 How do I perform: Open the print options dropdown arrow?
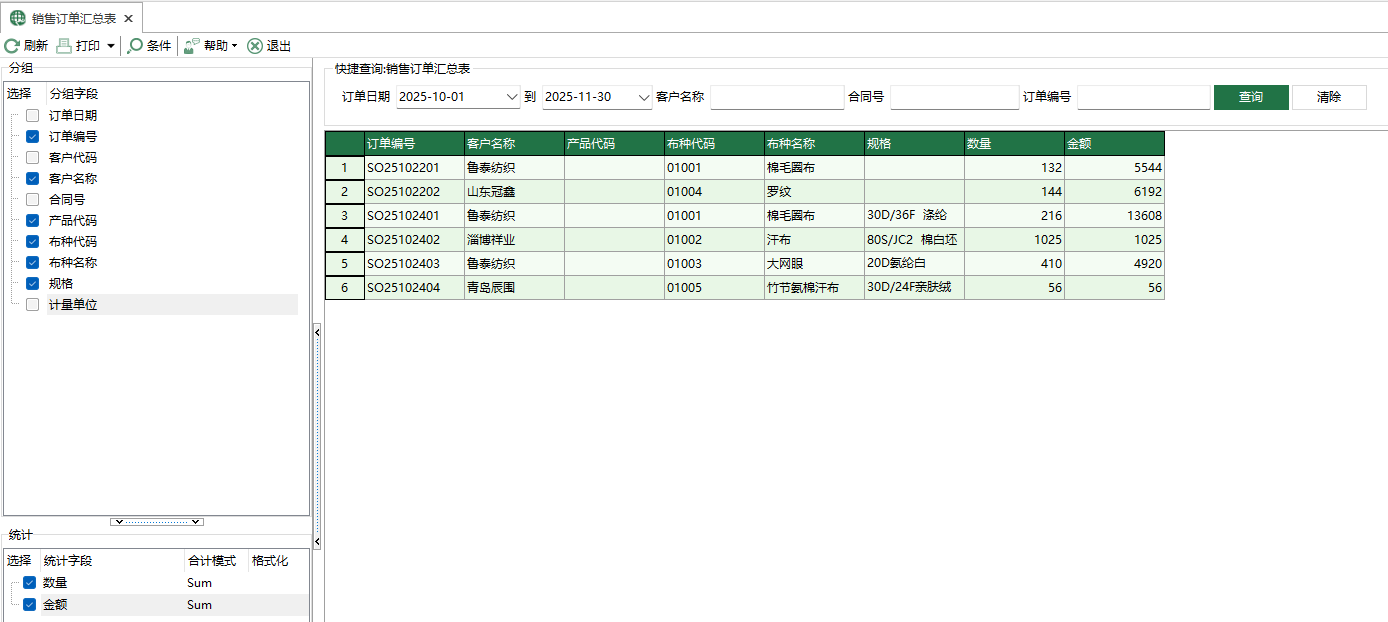[x=110, y=45]
